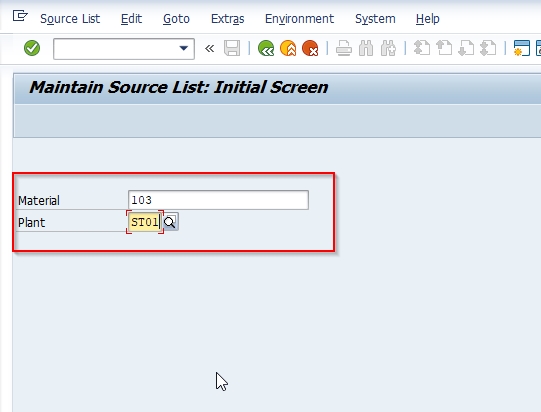Click the Save diskette icon

pyautogui.click(x=232, y=48)
